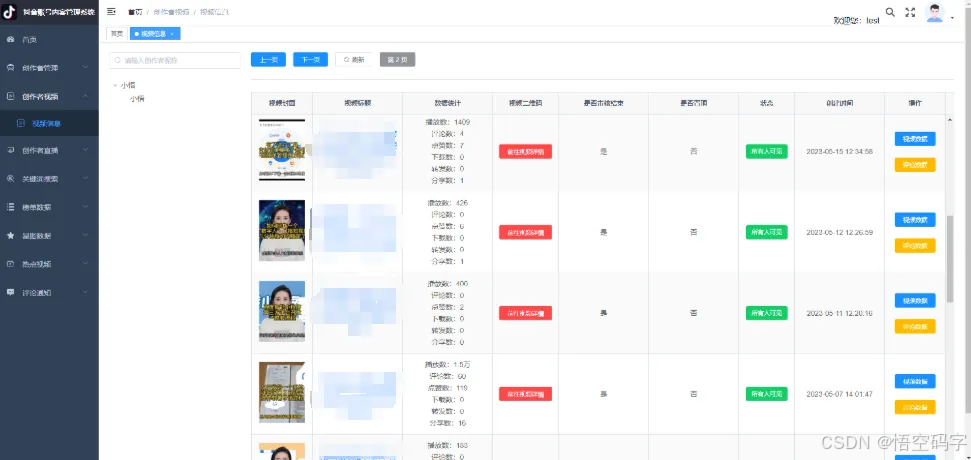The image size is (971, 460).
Task: Expand the 创作者直播 menu chevron
Action: (85, 150)
